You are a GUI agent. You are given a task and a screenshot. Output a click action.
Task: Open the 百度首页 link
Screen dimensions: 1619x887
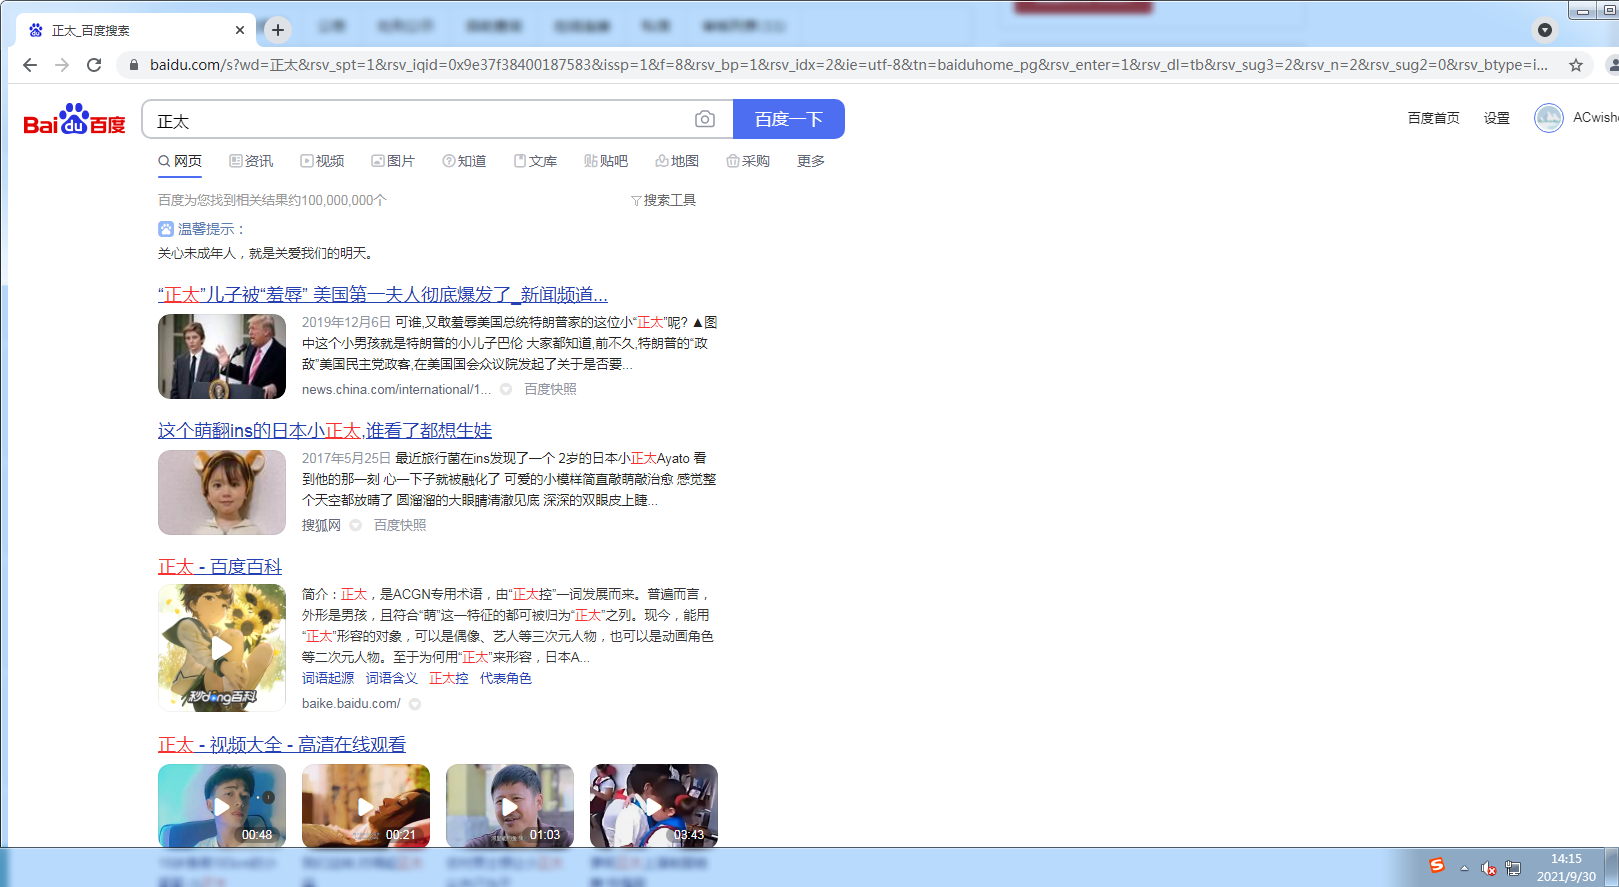coord(1434,118)
